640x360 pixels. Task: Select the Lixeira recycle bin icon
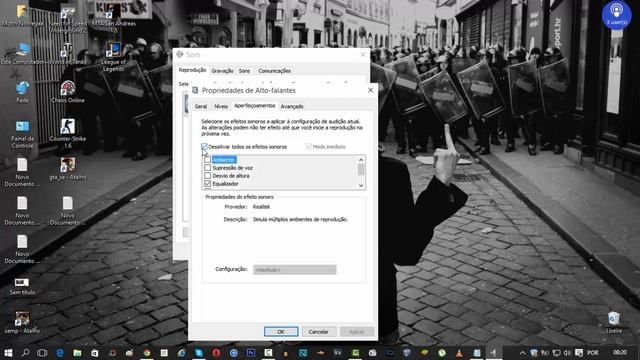tap(613, 322)
